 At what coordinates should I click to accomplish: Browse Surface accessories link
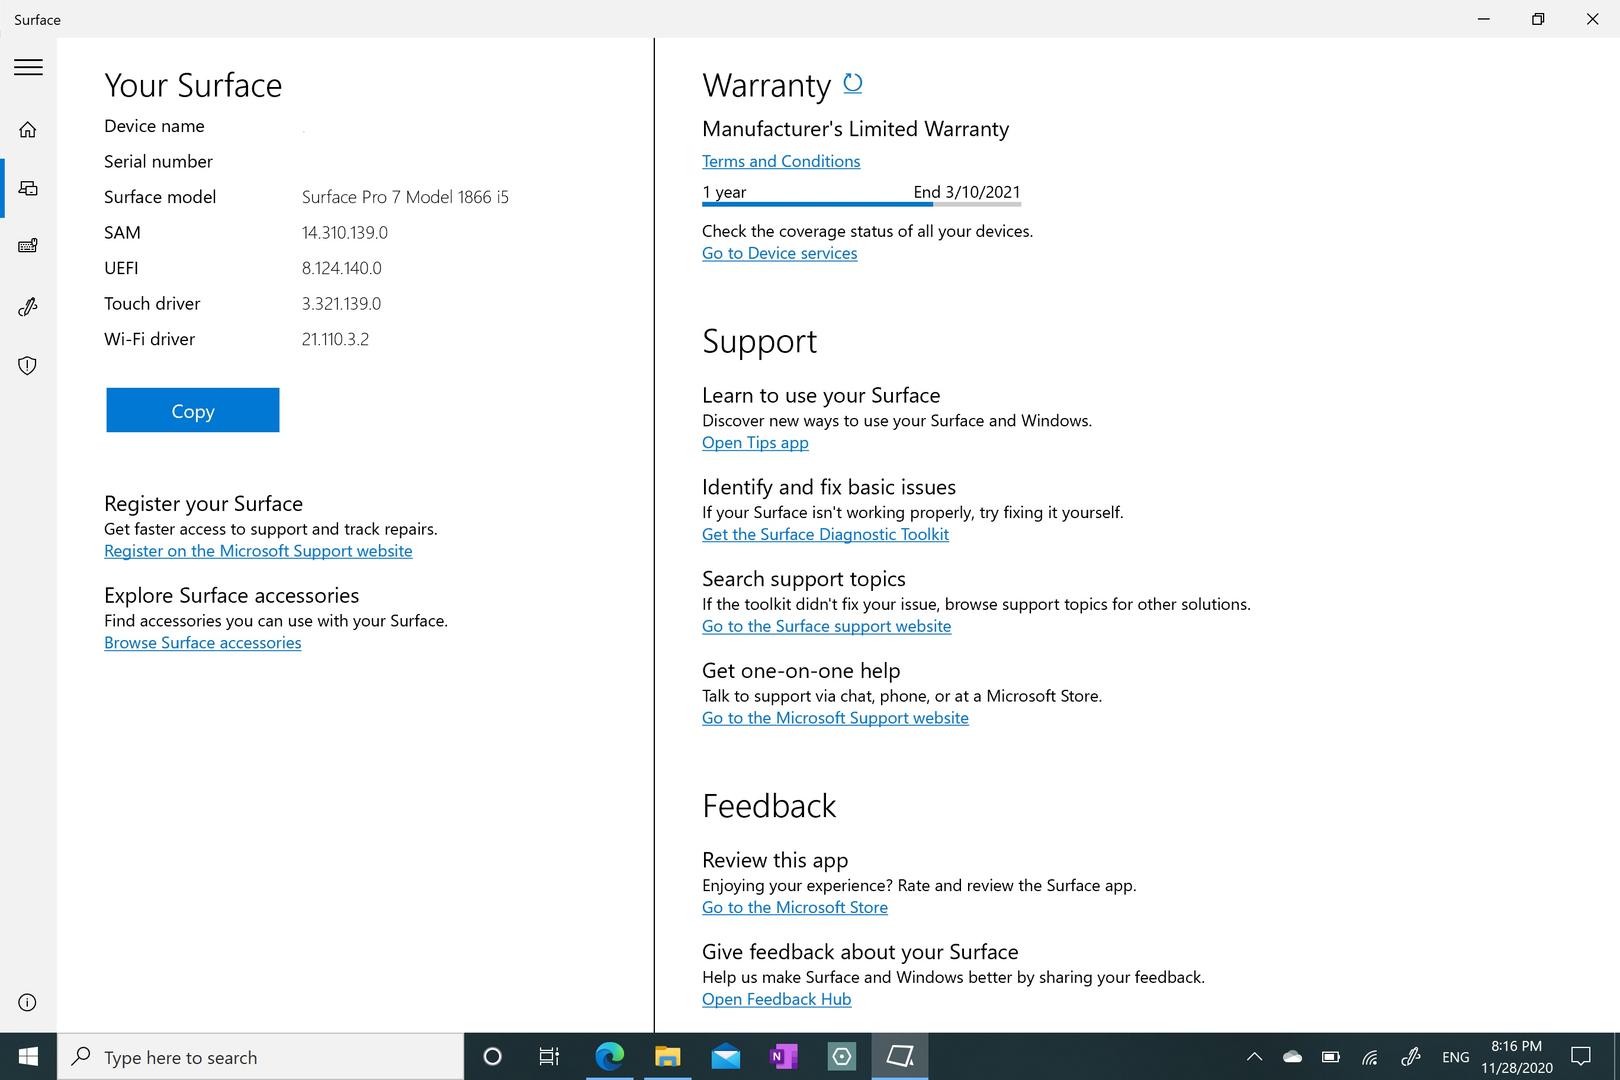point(203,643)
